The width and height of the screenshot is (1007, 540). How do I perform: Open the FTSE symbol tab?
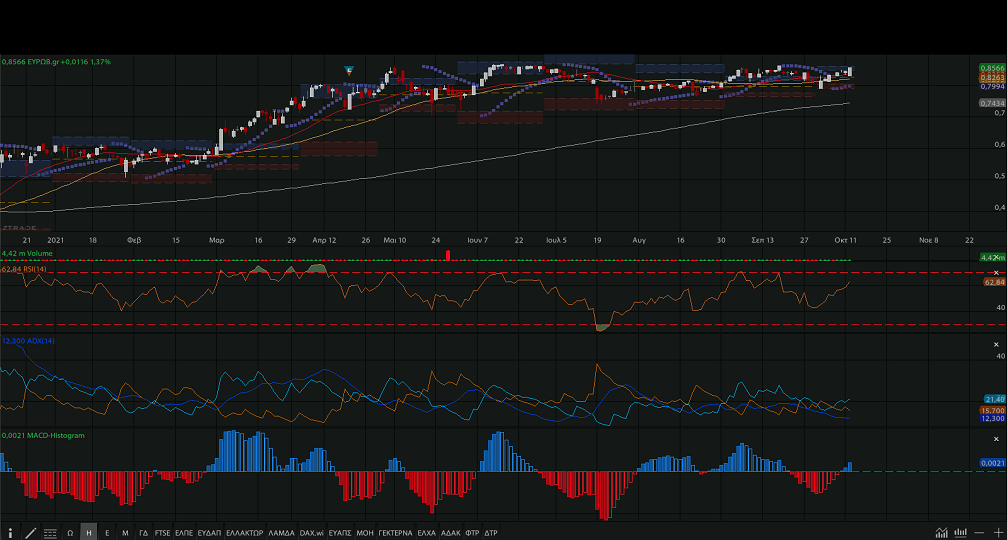pos(162,533)
